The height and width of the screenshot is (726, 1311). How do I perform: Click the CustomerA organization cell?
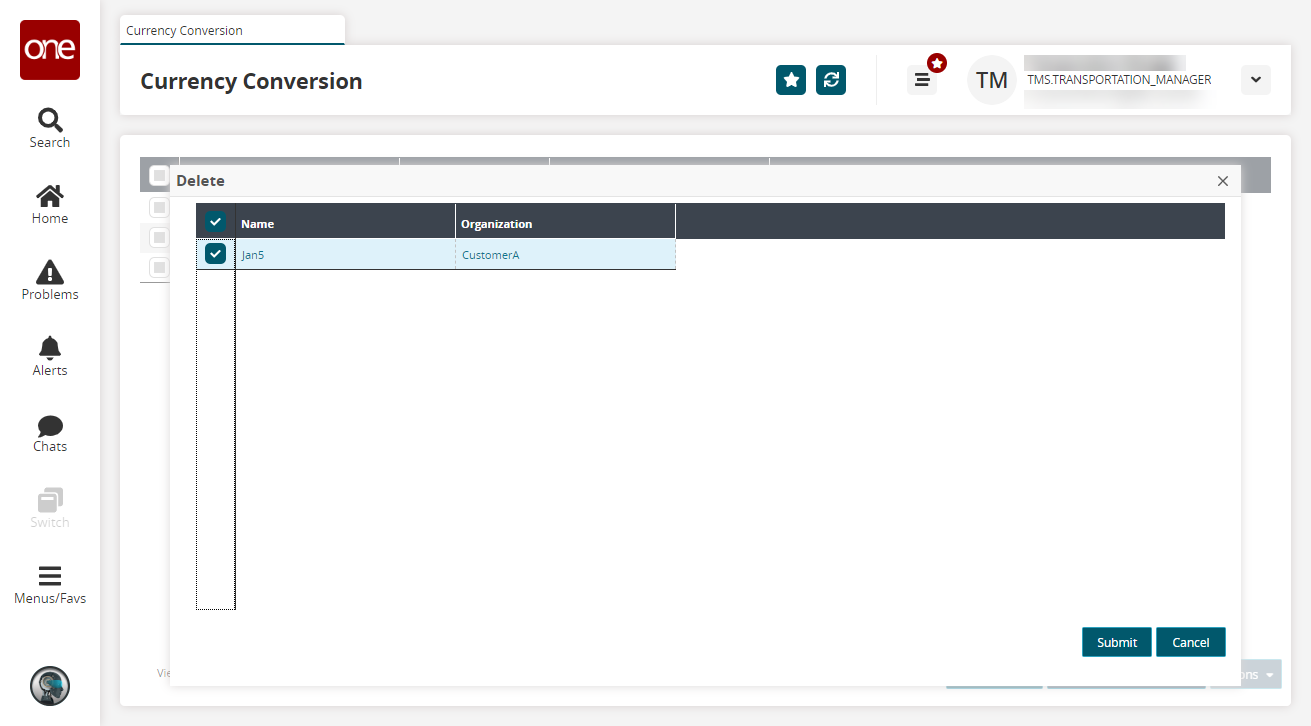coord(566,255)
